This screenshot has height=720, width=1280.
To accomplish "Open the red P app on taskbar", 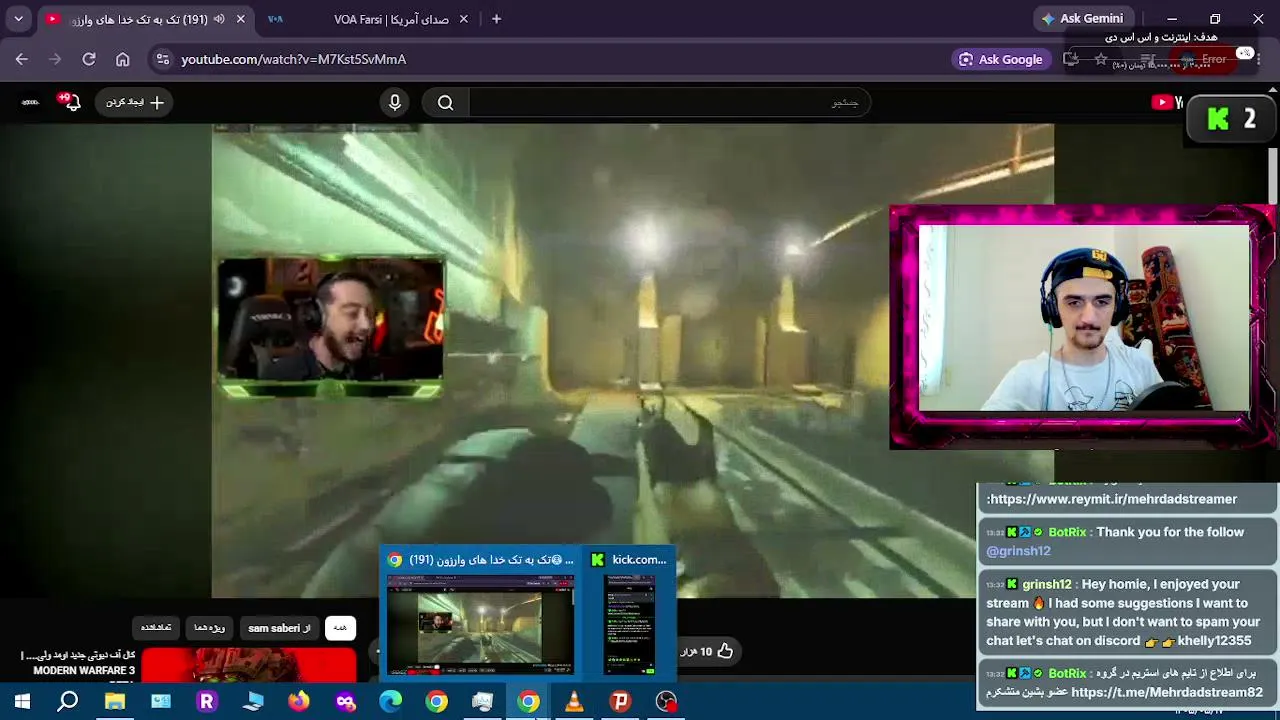I will [x=620, y=702].
